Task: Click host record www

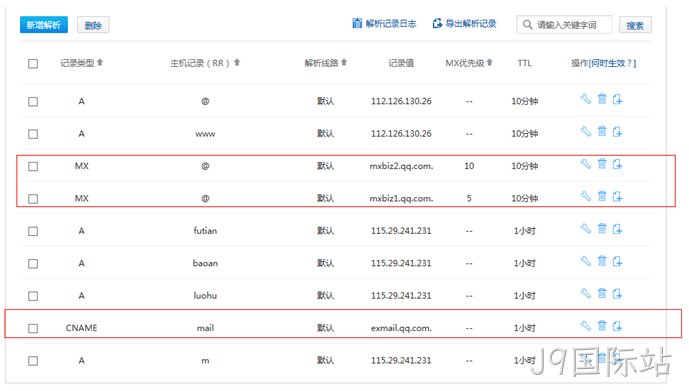Action: click(205, 134)
